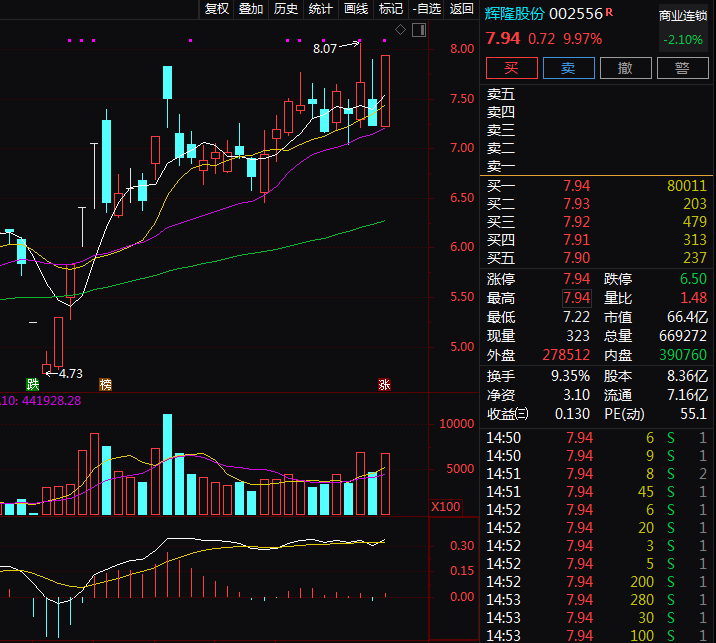Viewport: 716px width, 643px height.
Task: Click the last red candlestick near 7.94
Action: click(385, 91)
